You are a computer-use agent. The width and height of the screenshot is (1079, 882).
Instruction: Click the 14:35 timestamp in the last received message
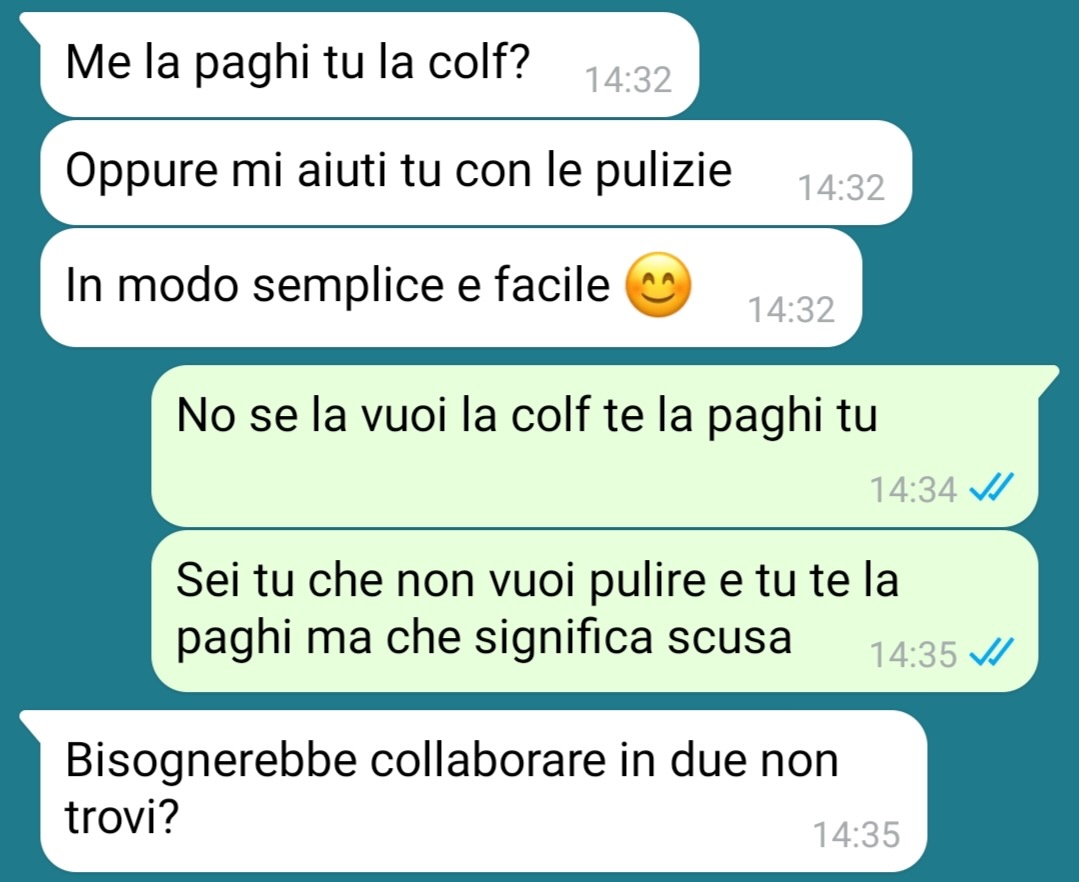tap(856, 835)
